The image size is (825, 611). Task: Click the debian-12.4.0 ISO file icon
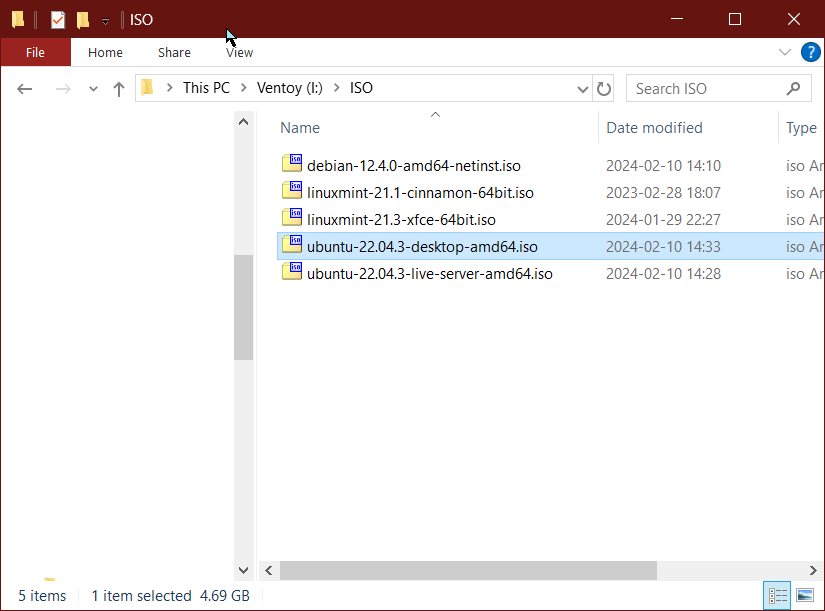(x=291, y=165)
